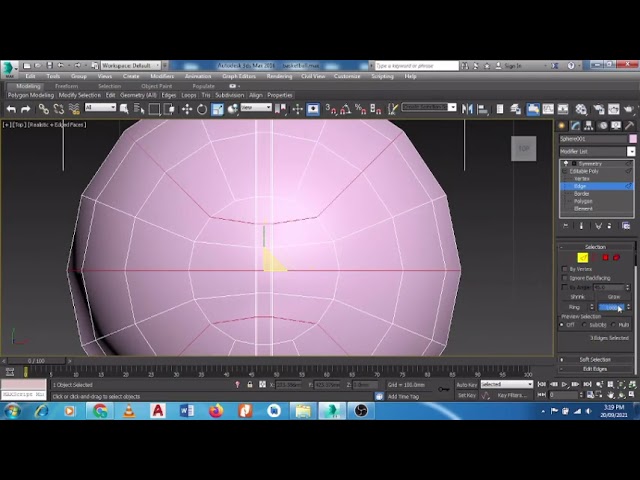Select the Multi preview selection radio

tap(613, 325)
